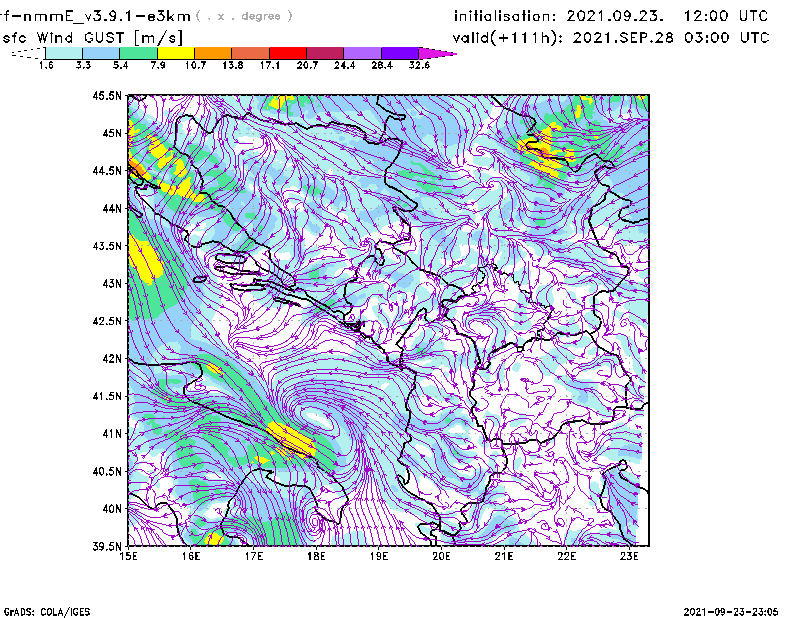Click the legend value '20.7'
800x618 pixels.
coord(307,65)
